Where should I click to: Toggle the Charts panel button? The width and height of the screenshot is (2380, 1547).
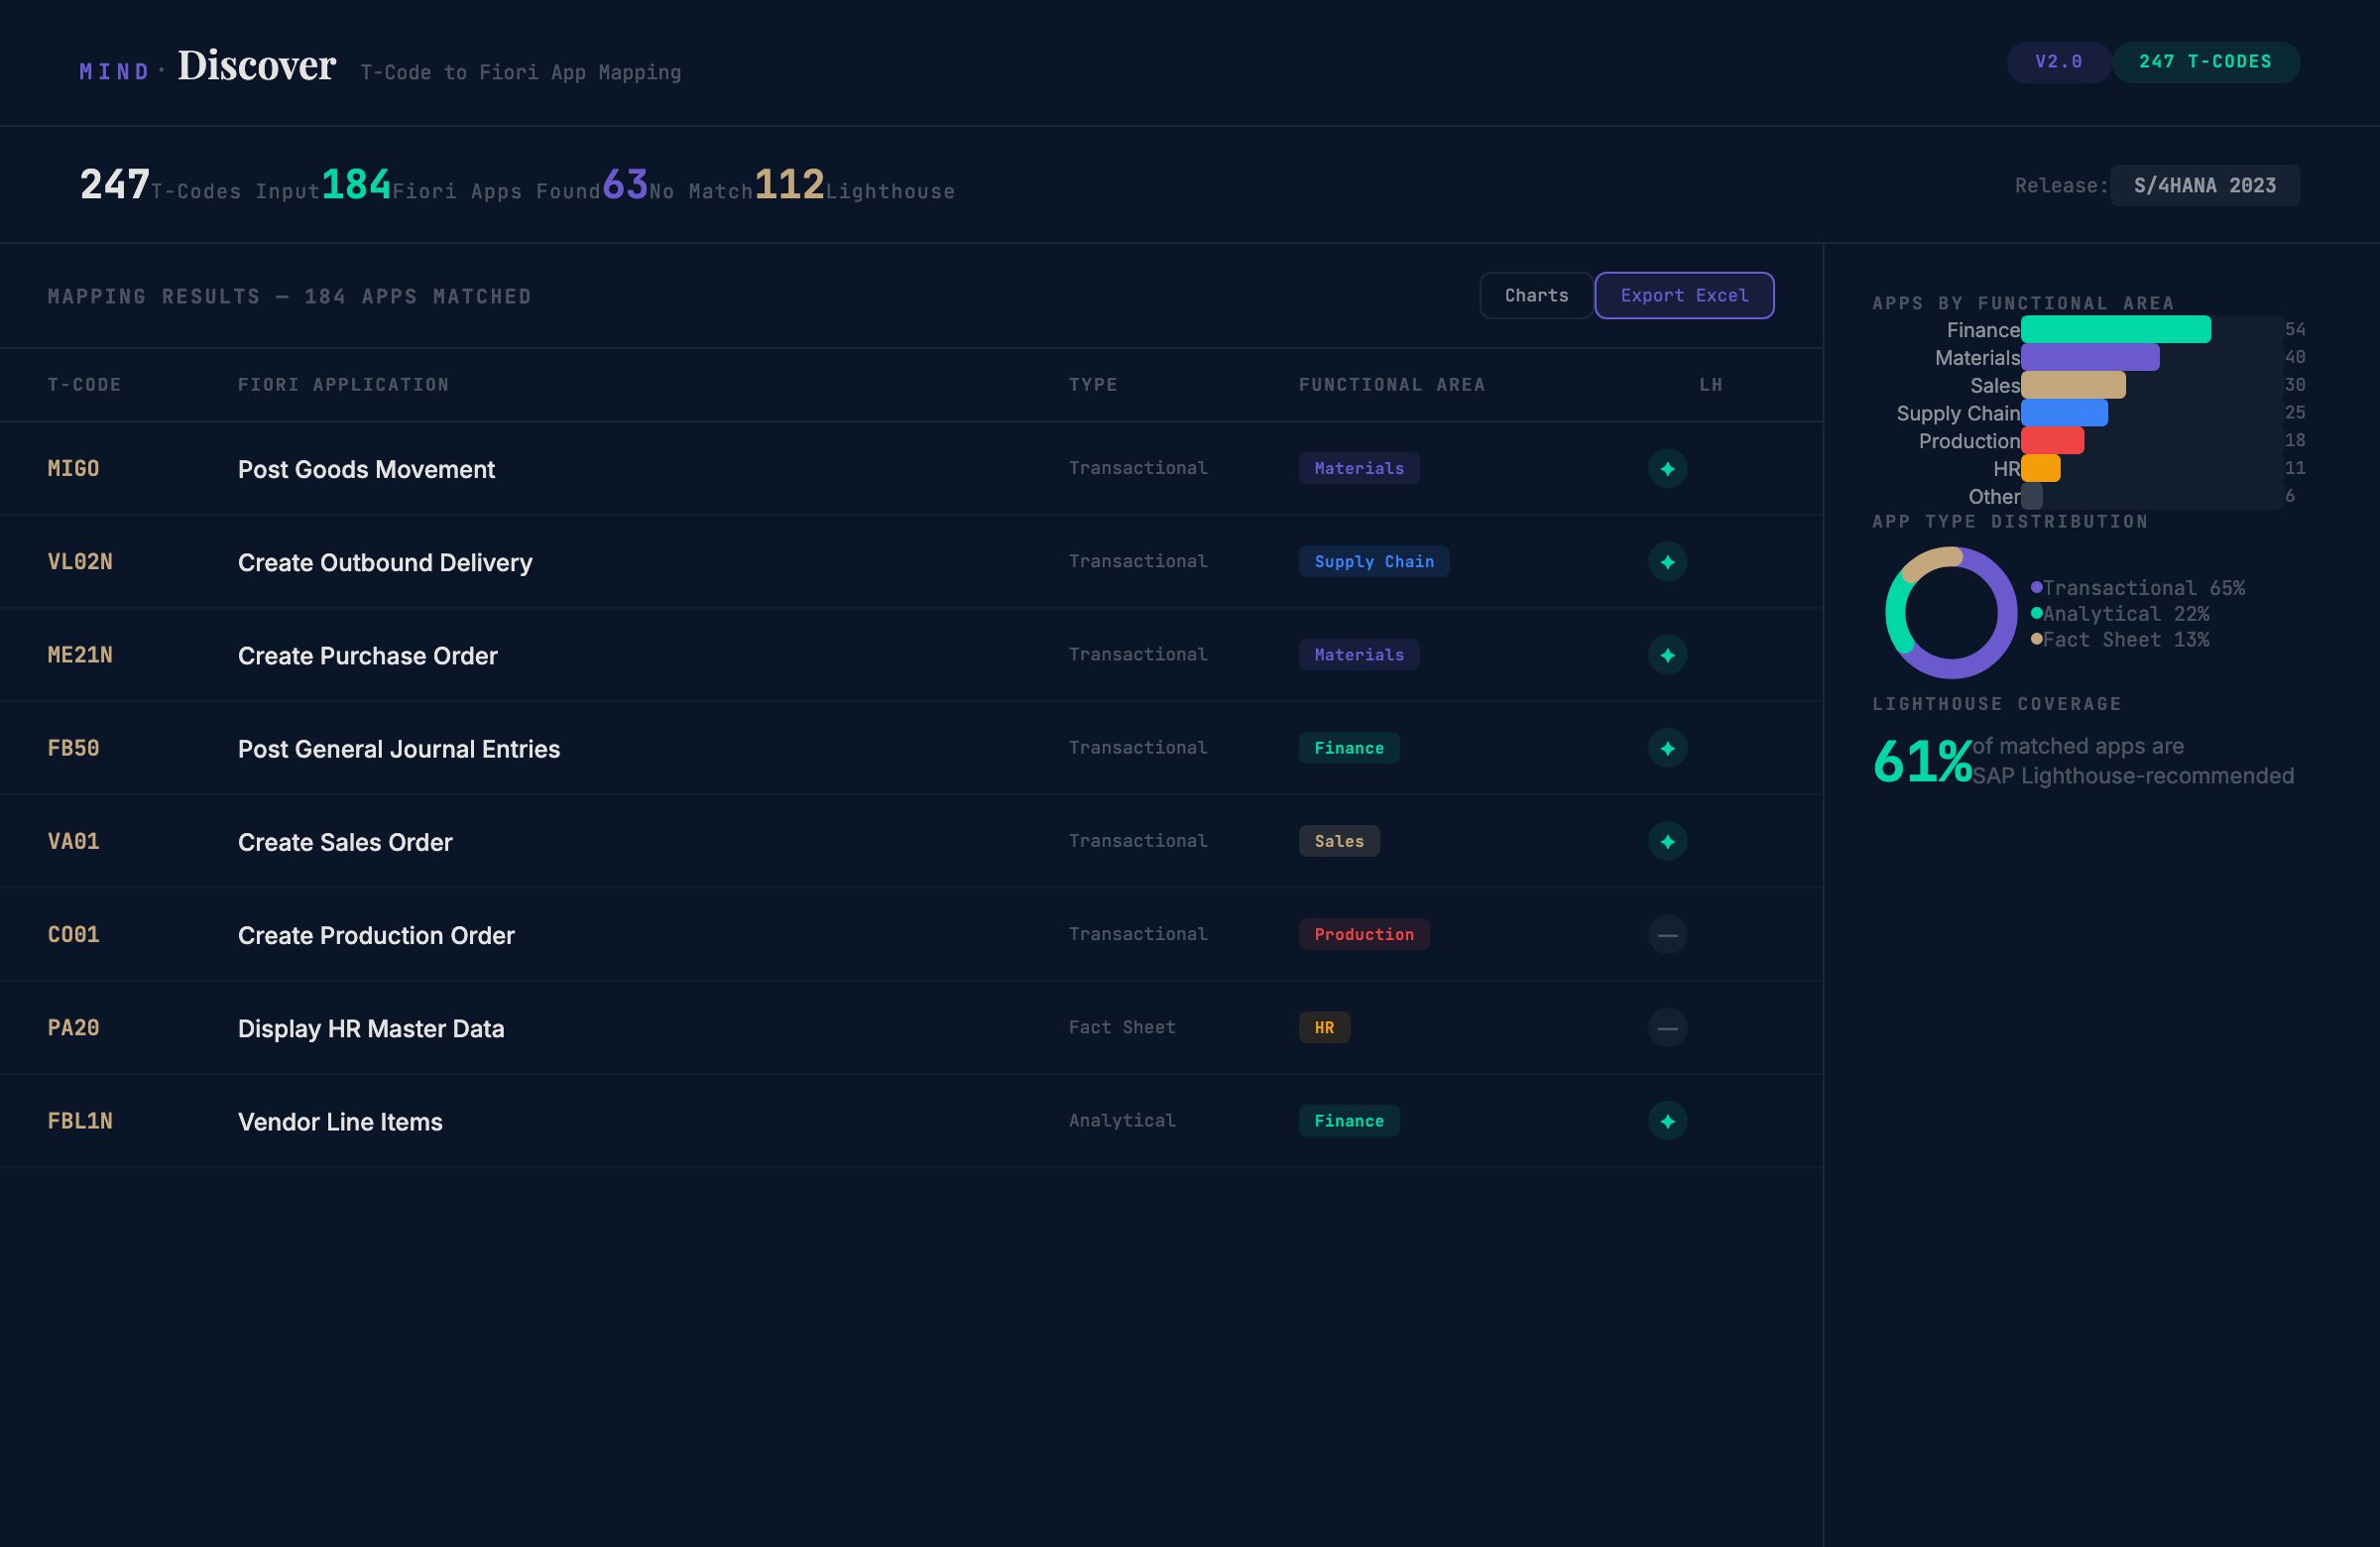pyautogui.click(x=1536, y=295)
